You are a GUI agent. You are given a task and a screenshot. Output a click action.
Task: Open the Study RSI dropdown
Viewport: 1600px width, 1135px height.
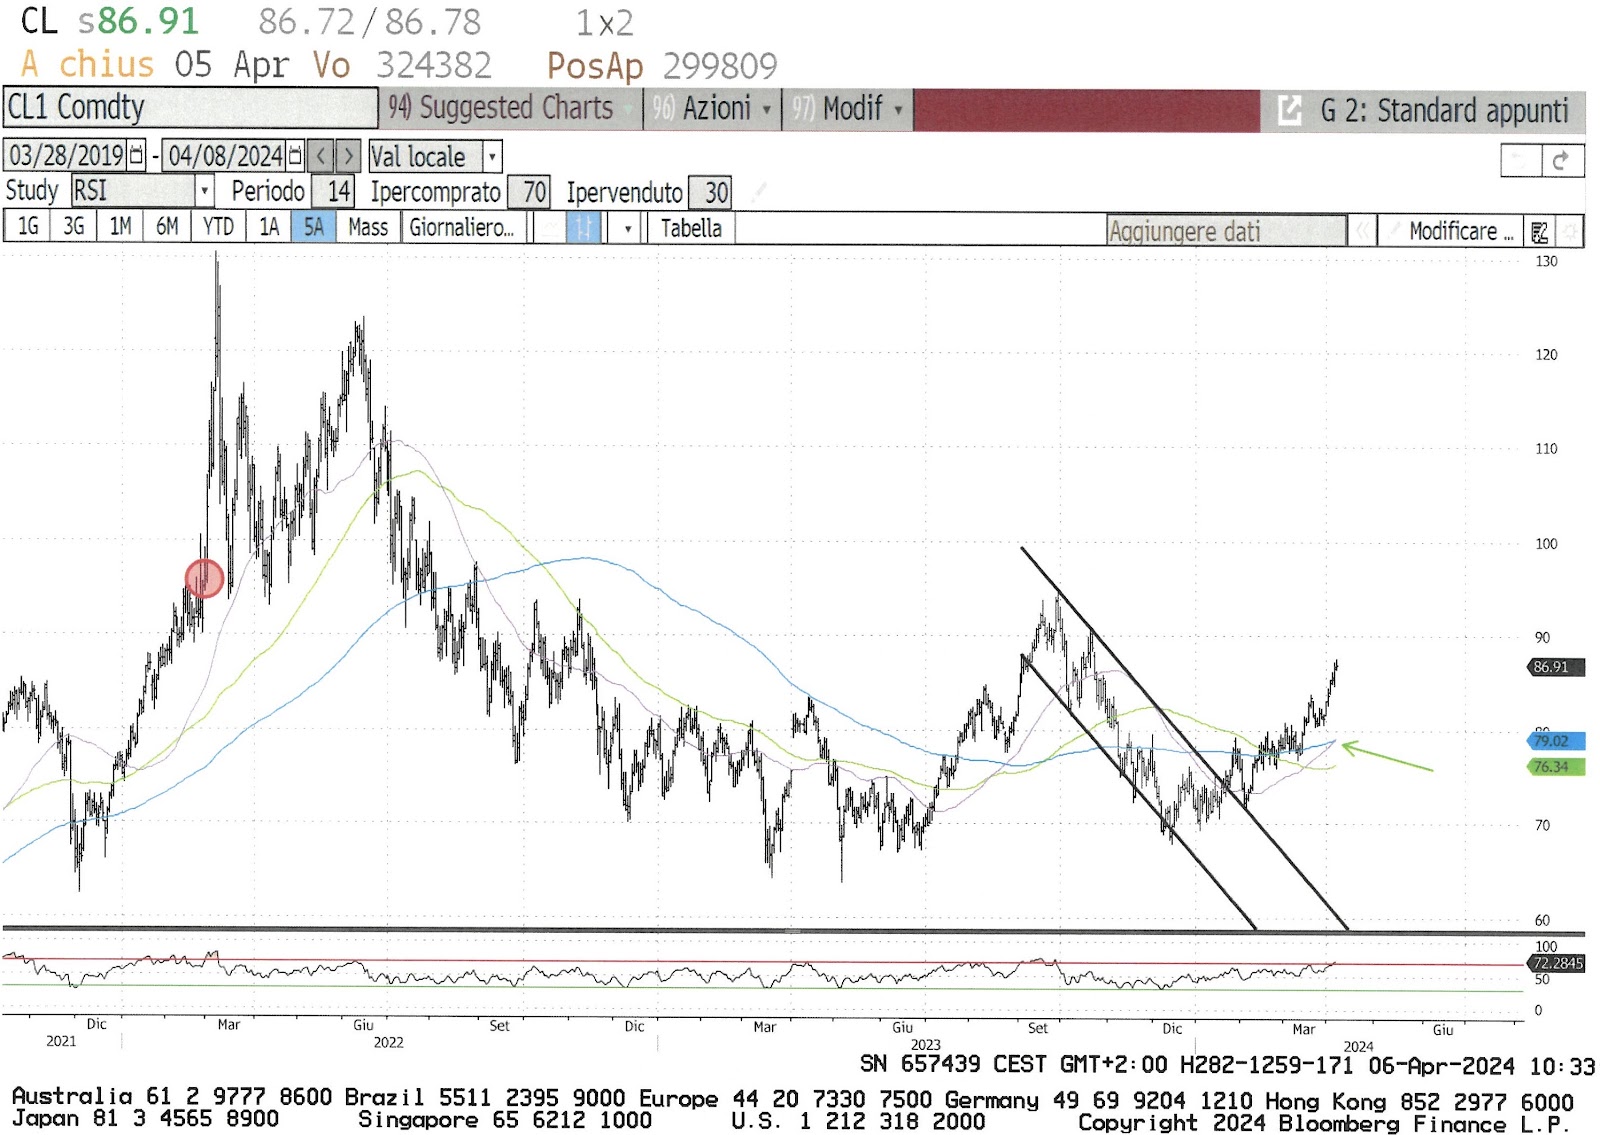204,191
